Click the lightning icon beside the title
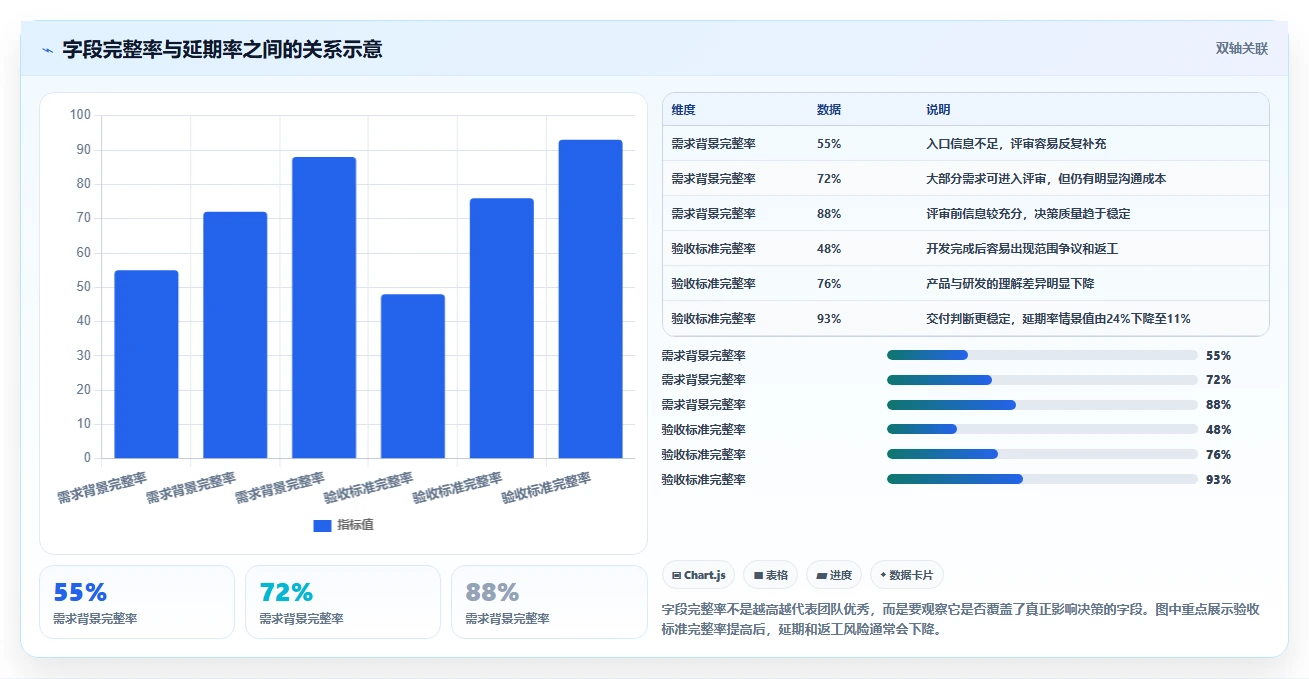The height and width of the screenshot is (679, 1309). 47,49
